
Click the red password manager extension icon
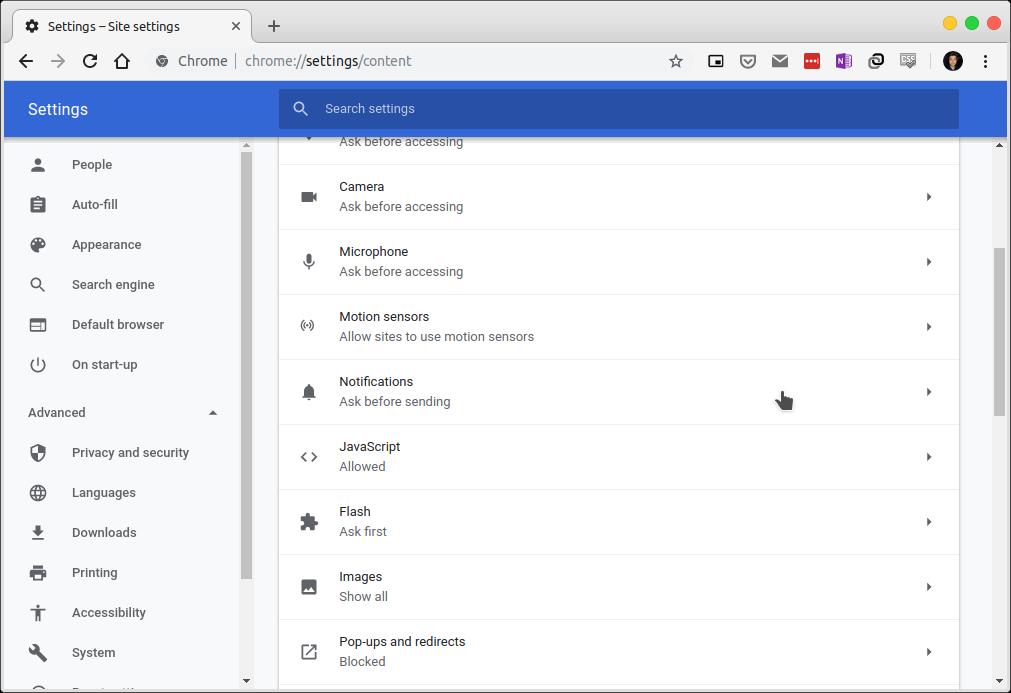tap(812, 61)
